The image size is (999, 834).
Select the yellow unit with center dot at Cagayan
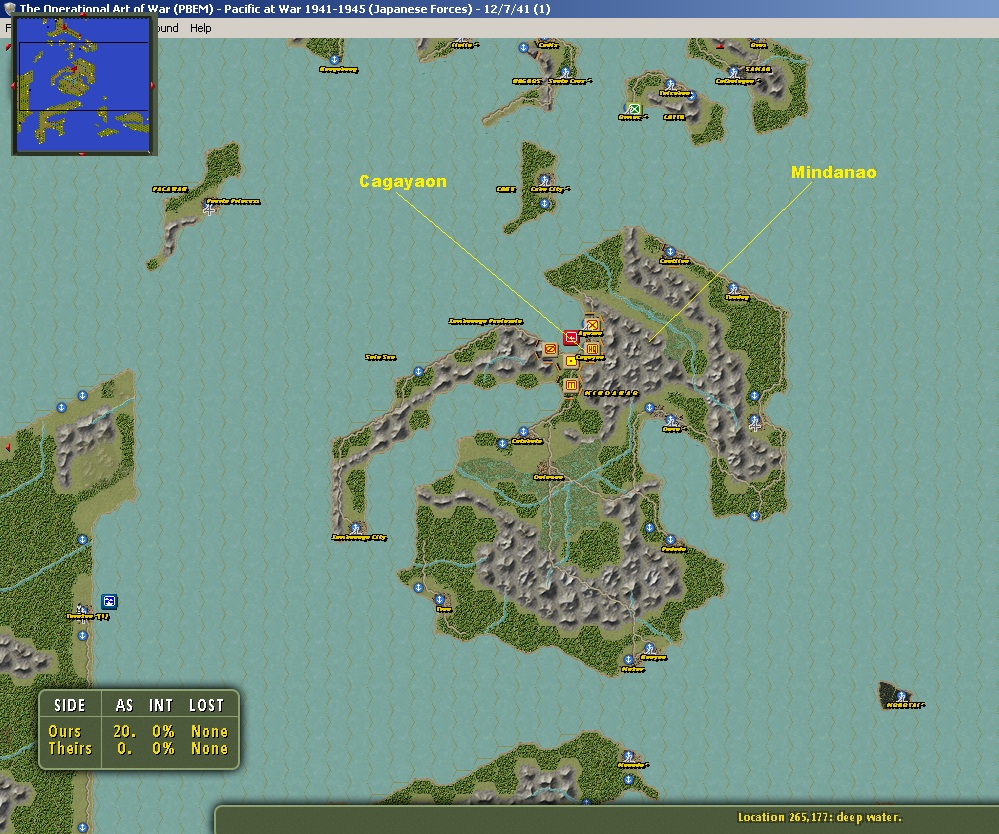(571, 361)
